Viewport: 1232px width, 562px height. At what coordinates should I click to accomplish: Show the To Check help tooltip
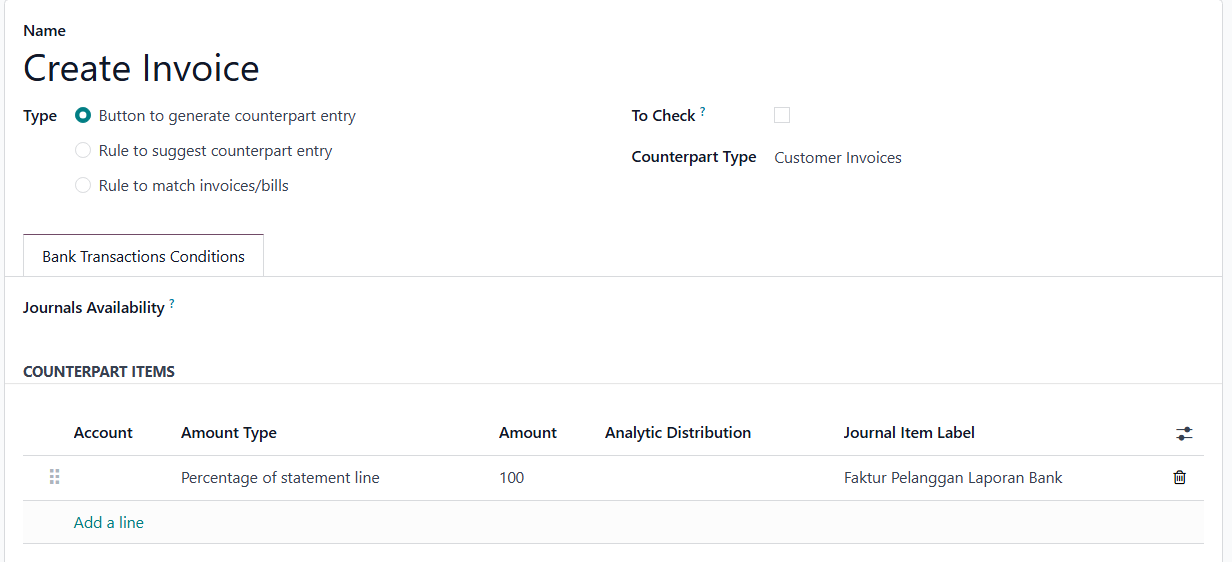(703, 112)
